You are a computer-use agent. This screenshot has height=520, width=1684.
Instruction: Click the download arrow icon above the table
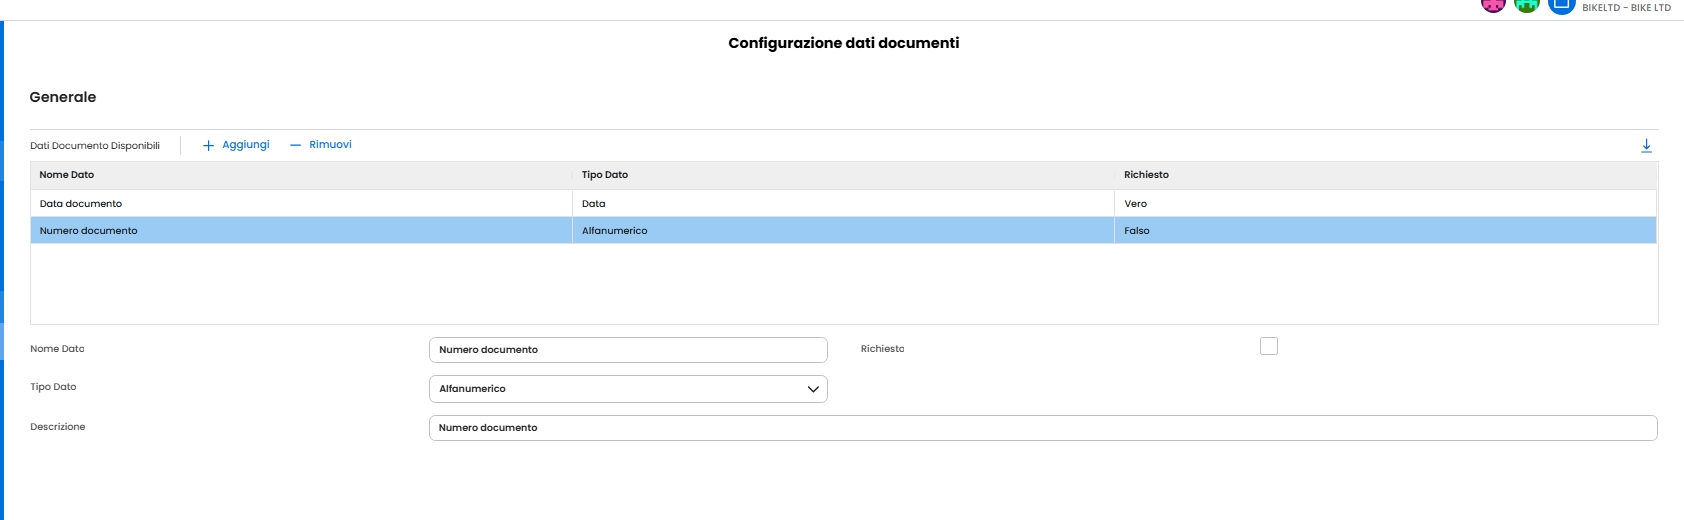[x=1646, y=146]
